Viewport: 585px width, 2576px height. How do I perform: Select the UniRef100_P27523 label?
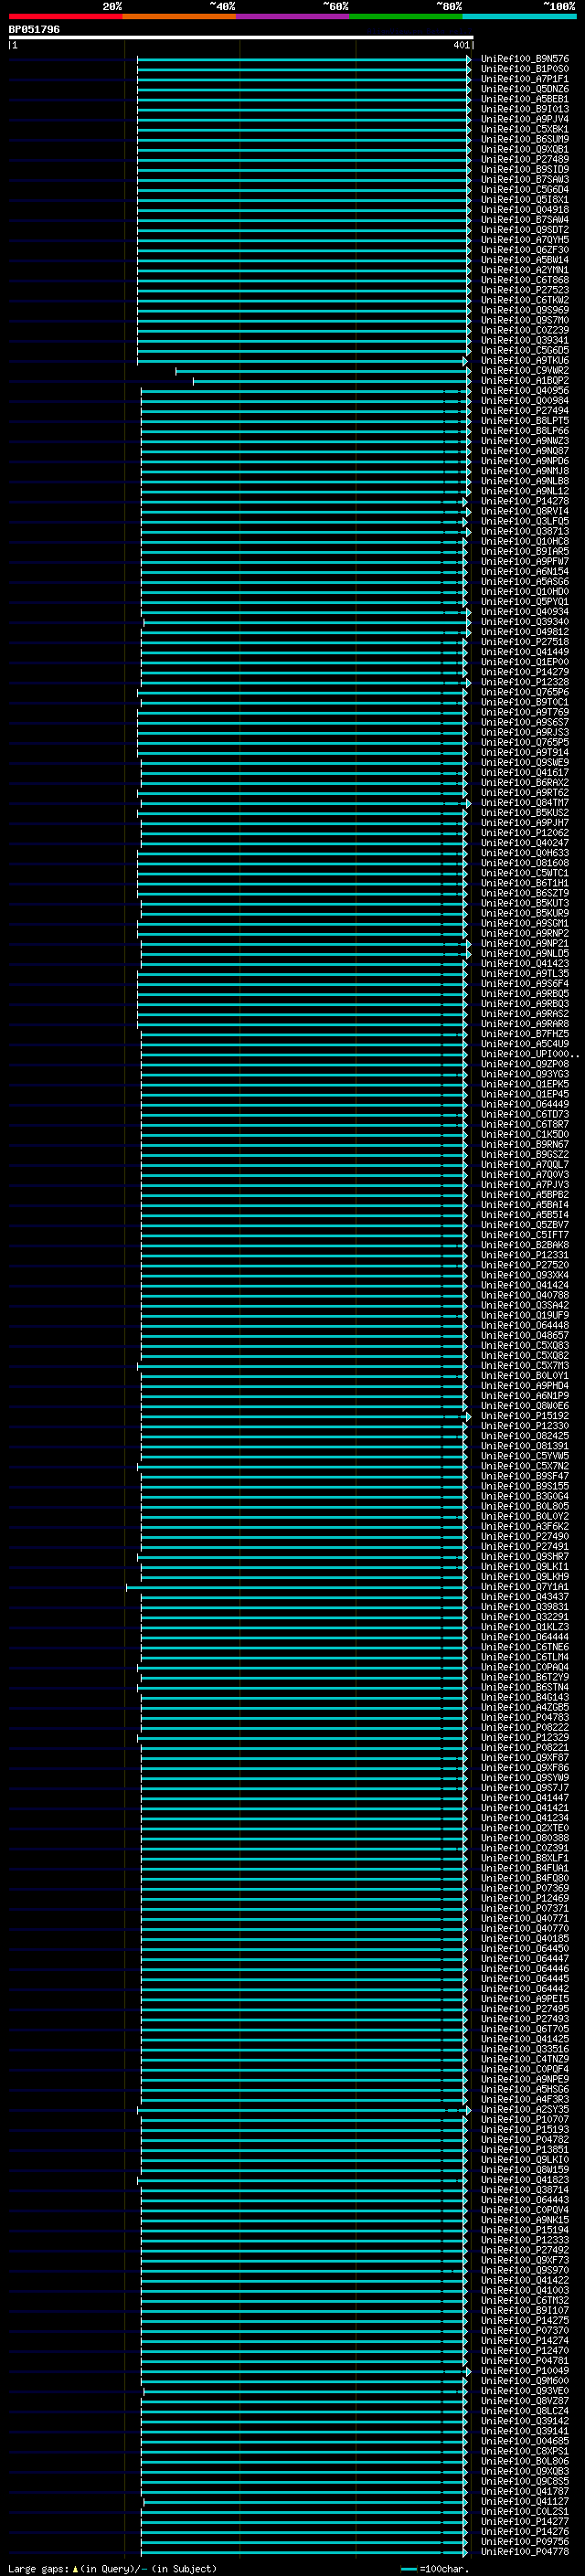tap(524, 290)
